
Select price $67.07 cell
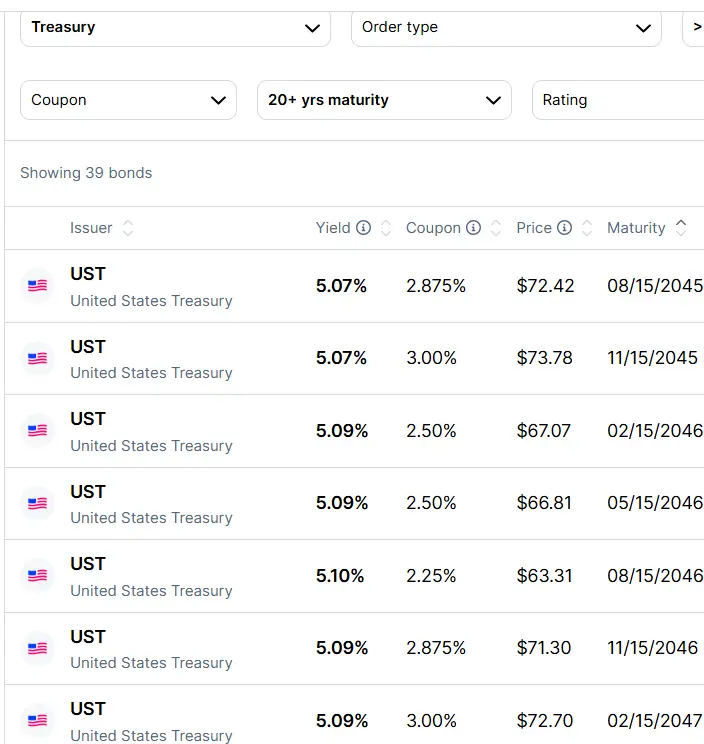pyautogui.click(x=544, y=431)
